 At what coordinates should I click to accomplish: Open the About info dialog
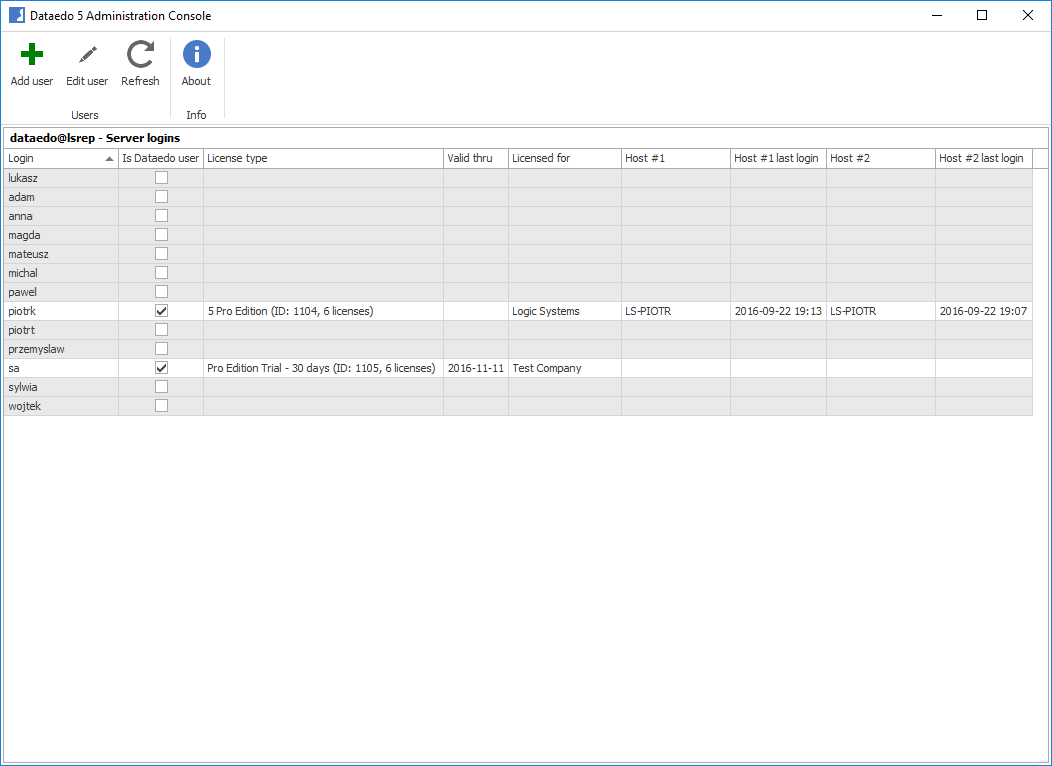point(196,55)
